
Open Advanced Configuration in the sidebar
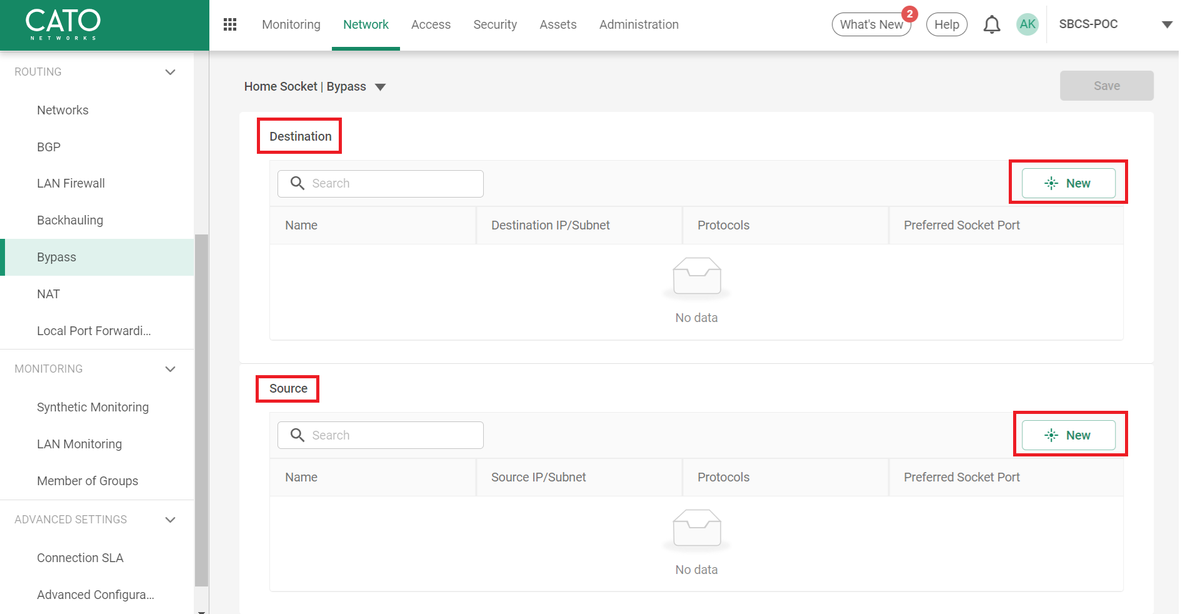pos(97,595)
